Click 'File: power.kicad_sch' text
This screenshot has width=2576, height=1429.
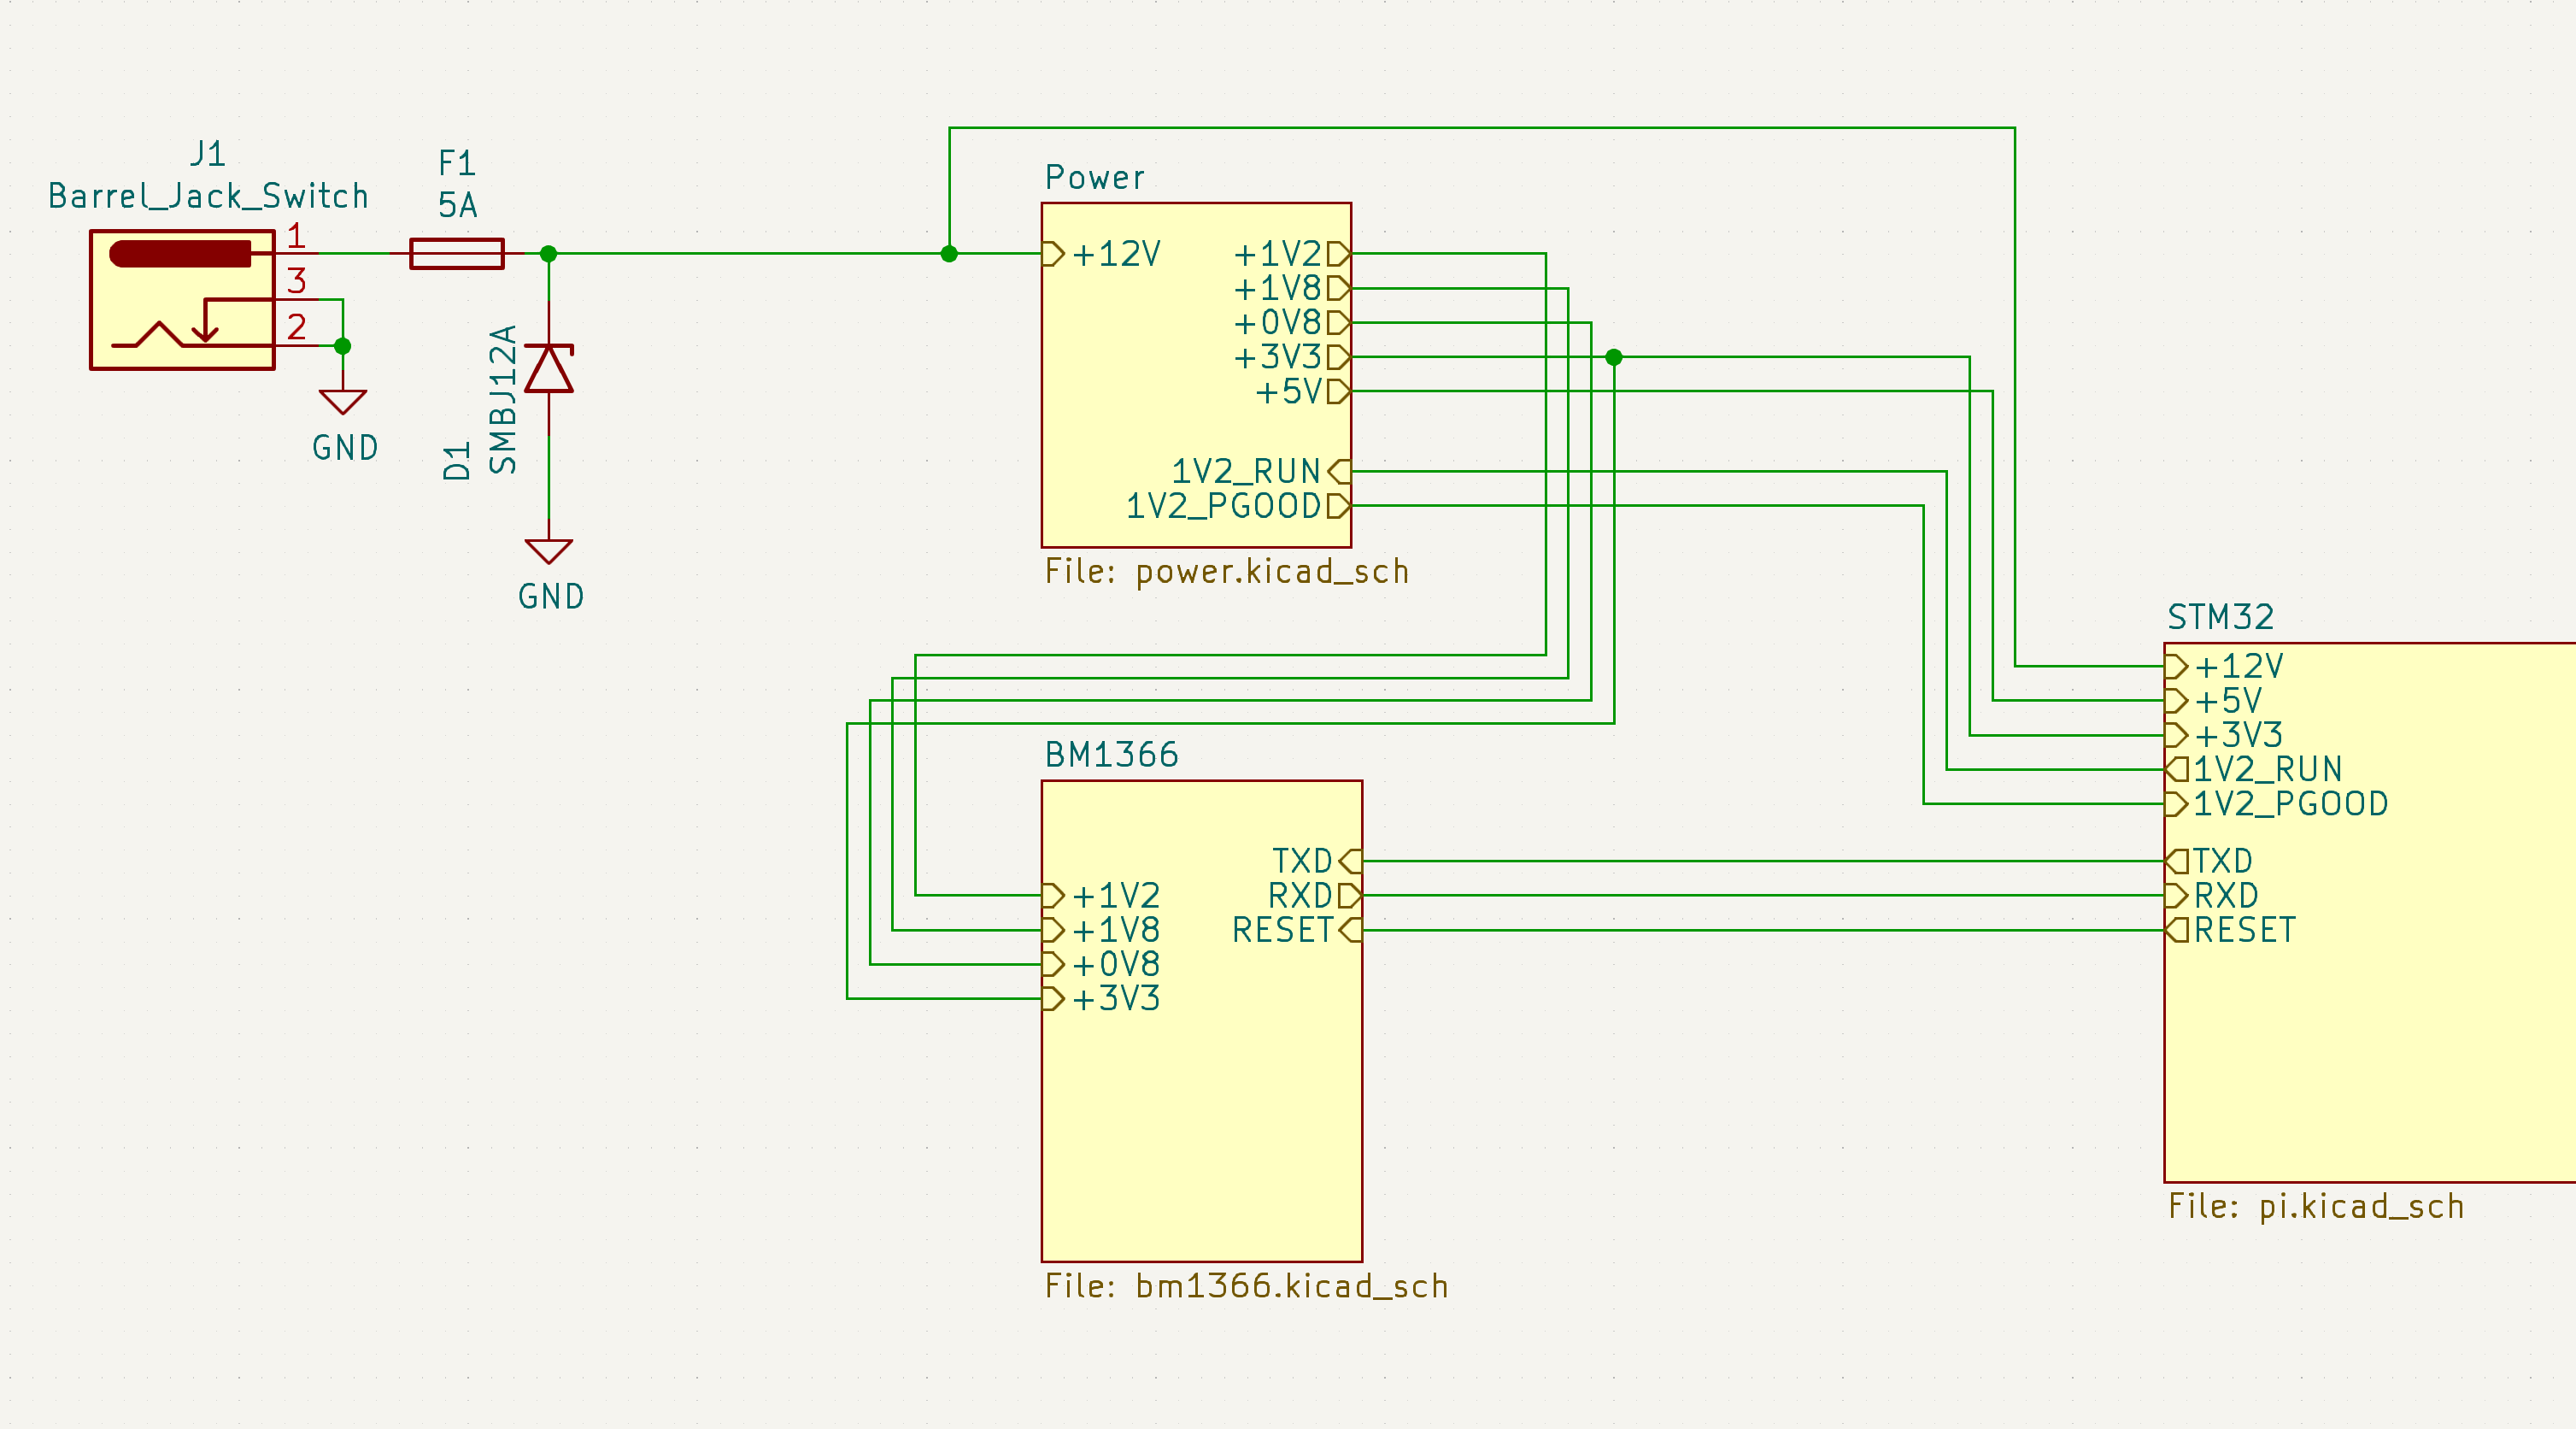point(1227,572)
